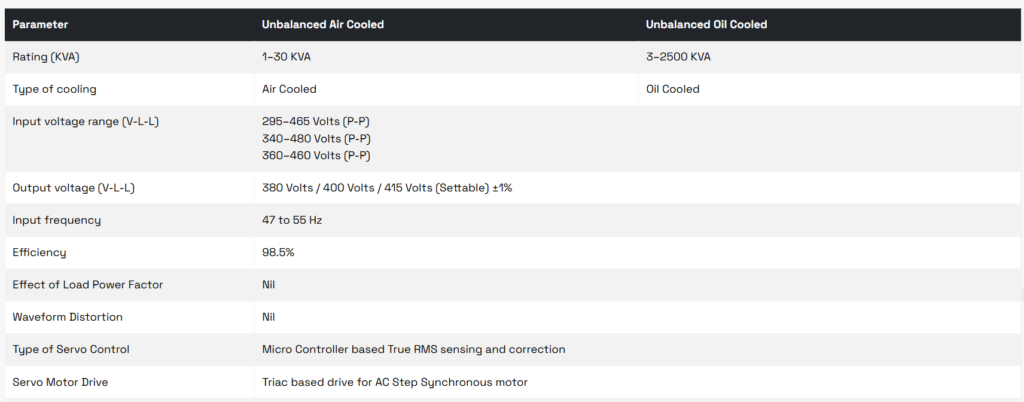
Task: Select the Input voltage range (V-L-L) label
Action: [x=85, y=121]
